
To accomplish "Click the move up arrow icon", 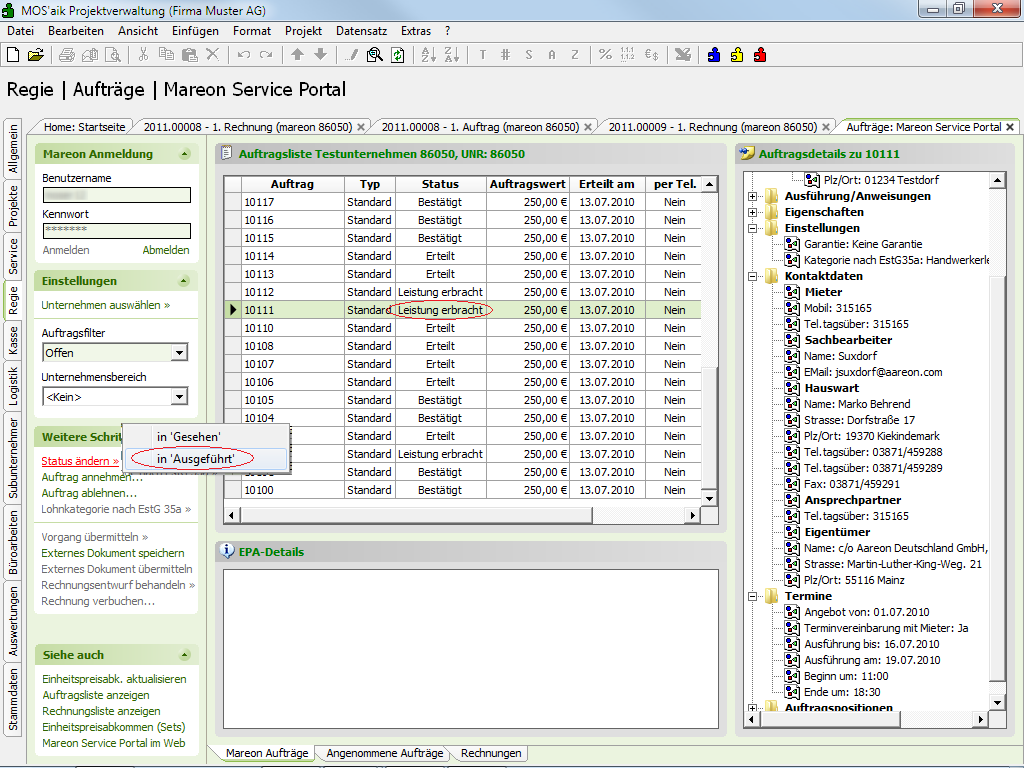I will (x=297, y=55).
